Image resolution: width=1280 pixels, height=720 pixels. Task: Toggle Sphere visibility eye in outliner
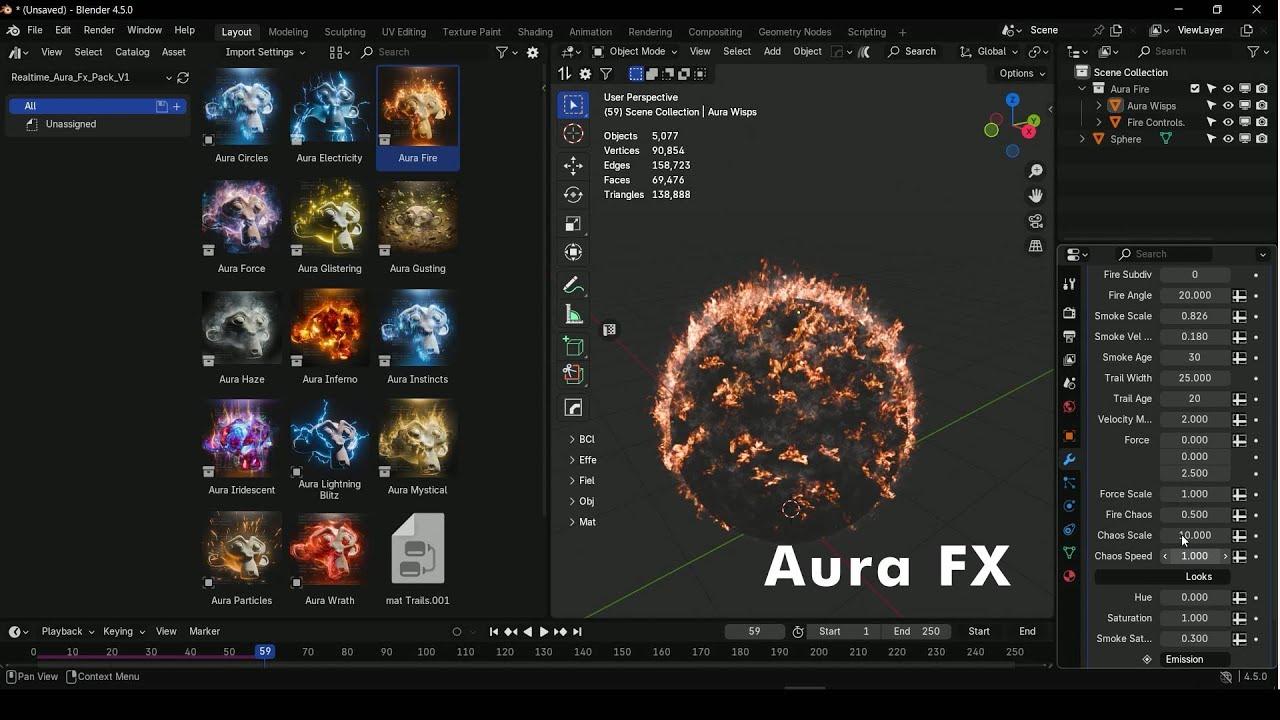(1228, 139)
